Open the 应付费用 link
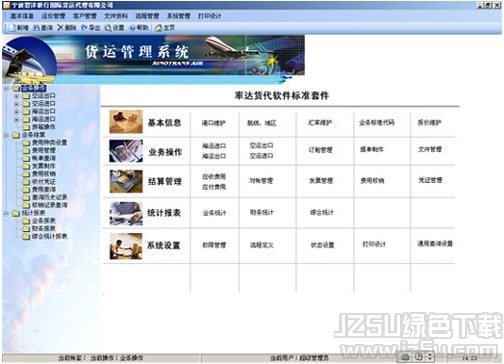 214,187
